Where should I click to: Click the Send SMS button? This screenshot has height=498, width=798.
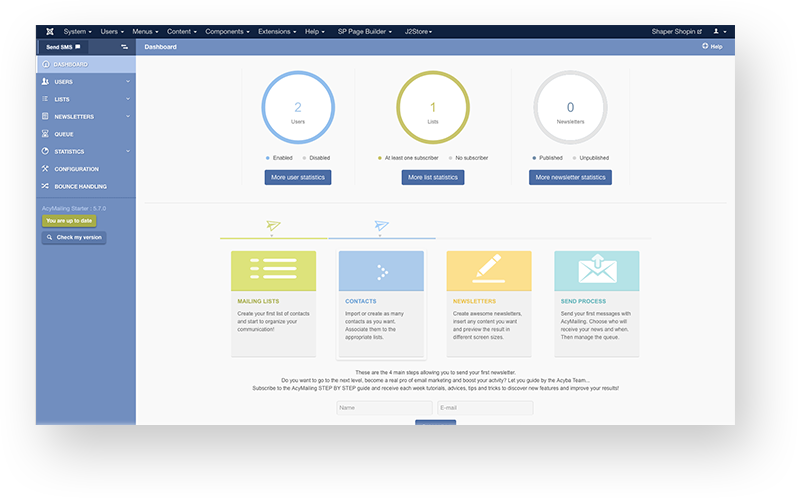[x=65, y=47]
